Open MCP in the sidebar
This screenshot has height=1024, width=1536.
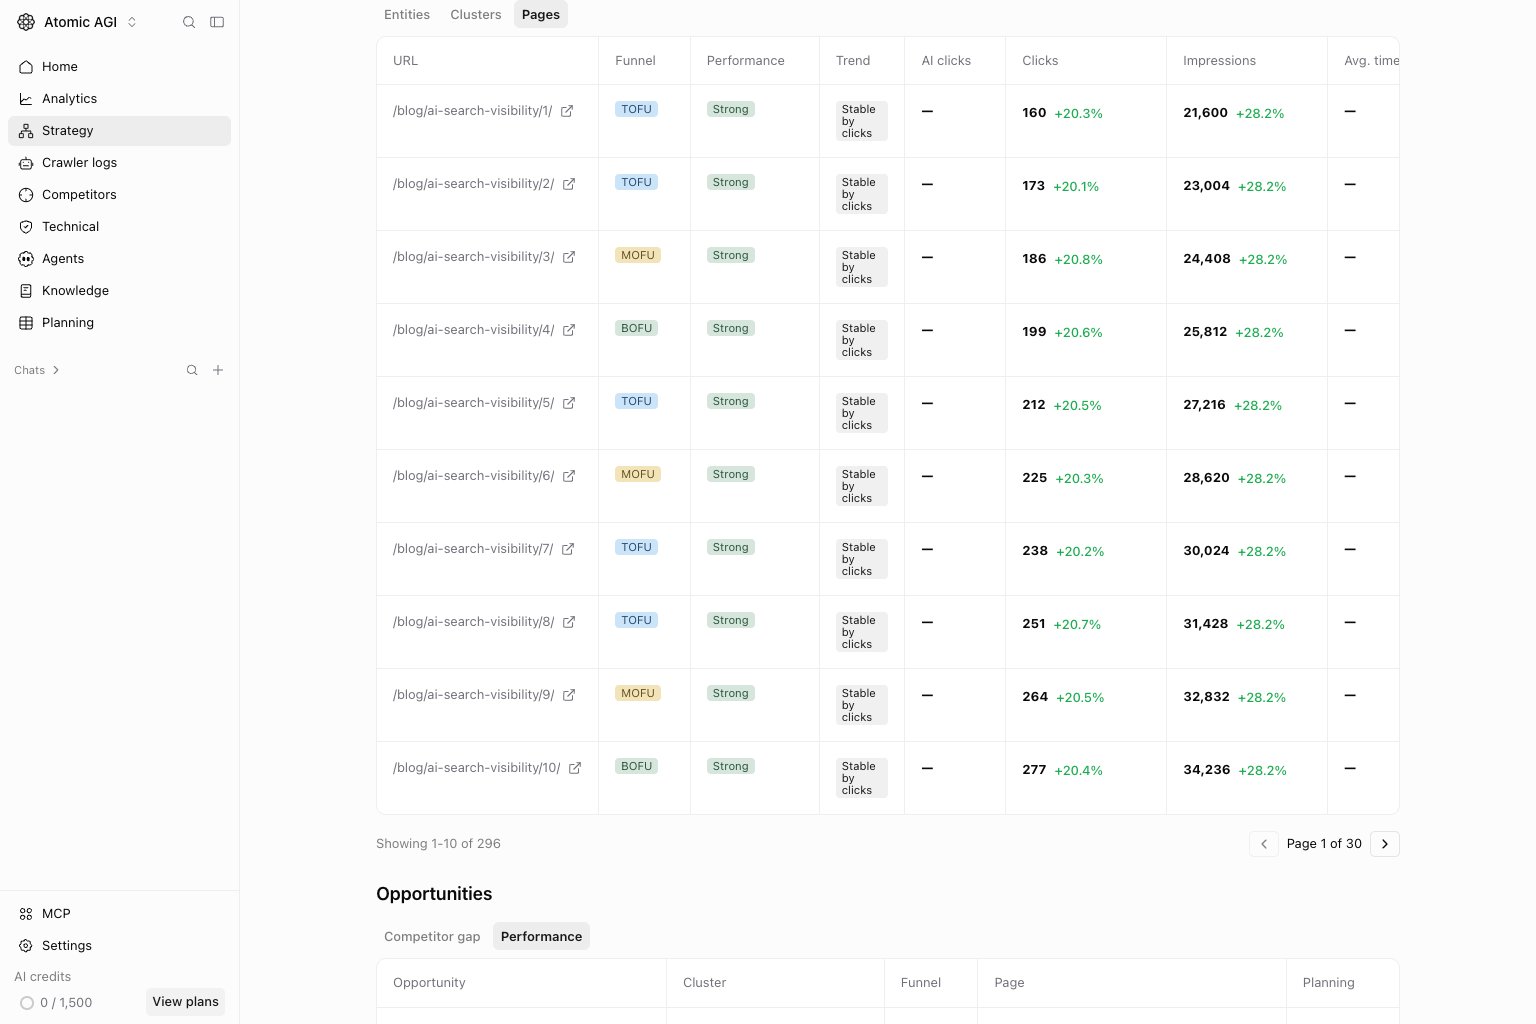(119, 914)
